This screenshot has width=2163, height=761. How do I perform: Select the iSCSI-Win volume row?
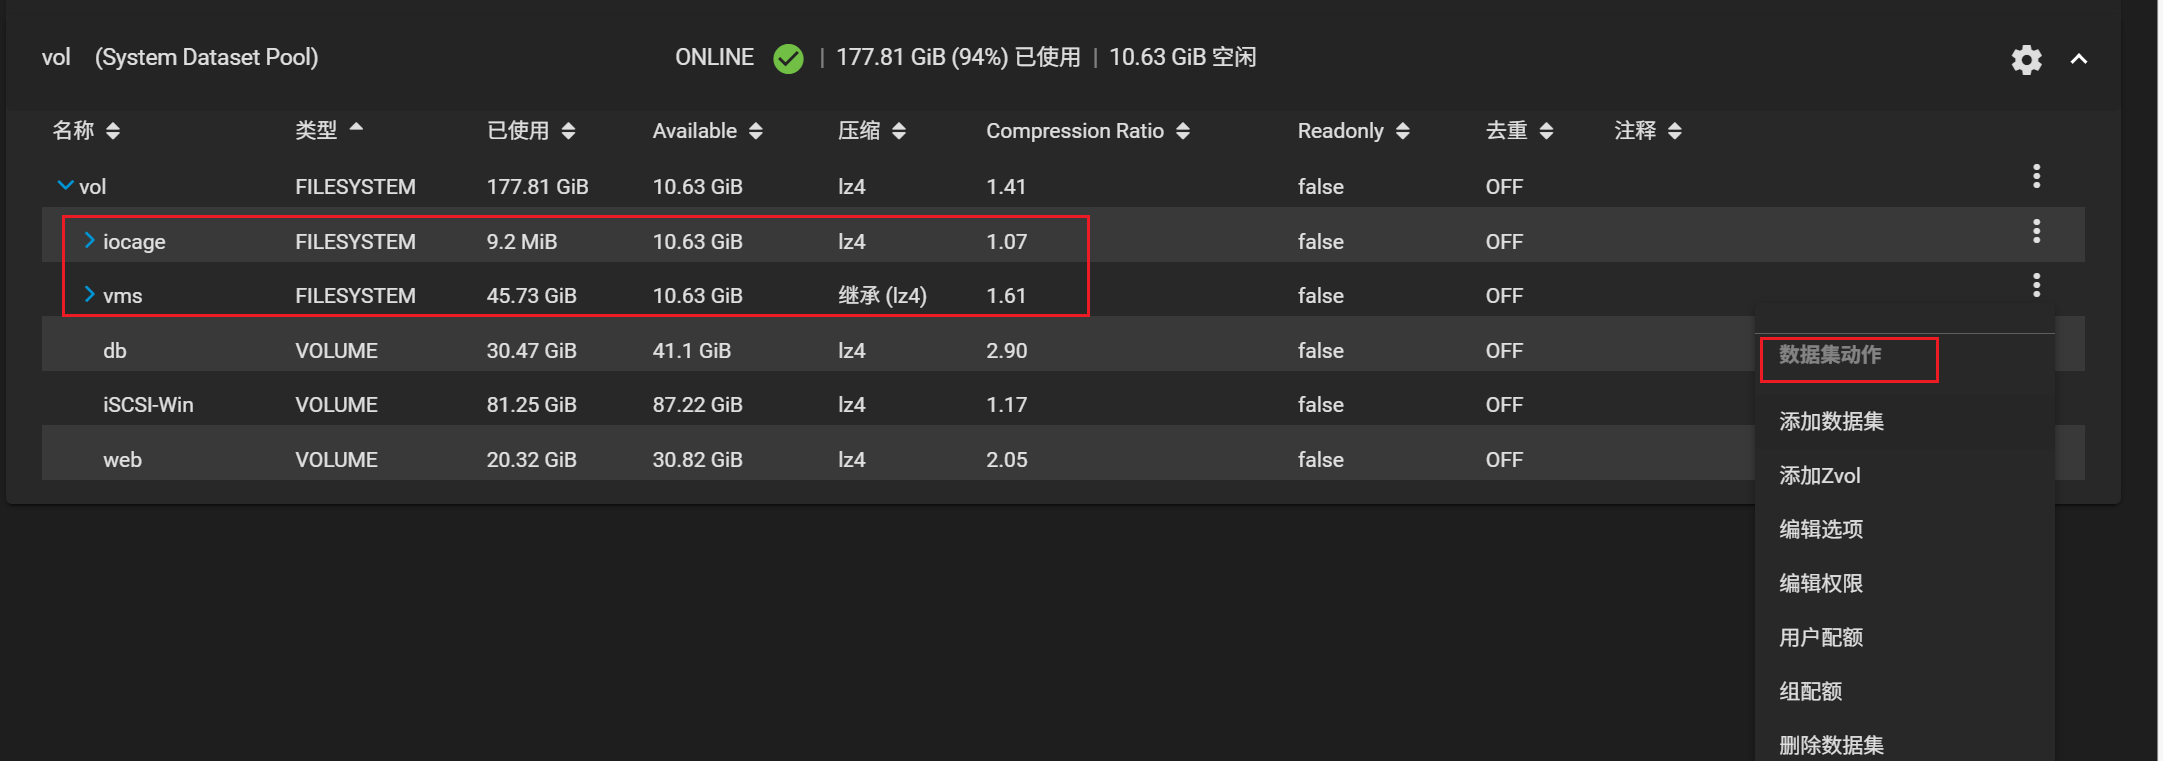pos(148,405)
